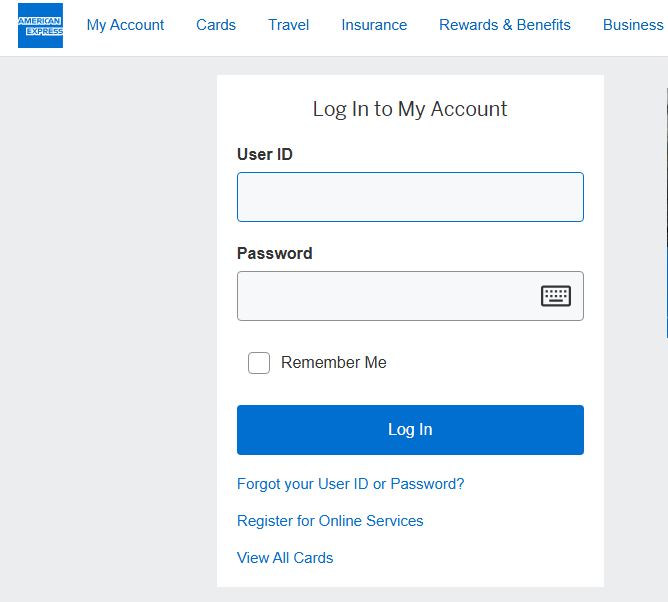The width and height of the screenshot is (668, 602).
Task: Click the partially visible banner at right edge
Action: pyautogui.click(x=667, y=213)
